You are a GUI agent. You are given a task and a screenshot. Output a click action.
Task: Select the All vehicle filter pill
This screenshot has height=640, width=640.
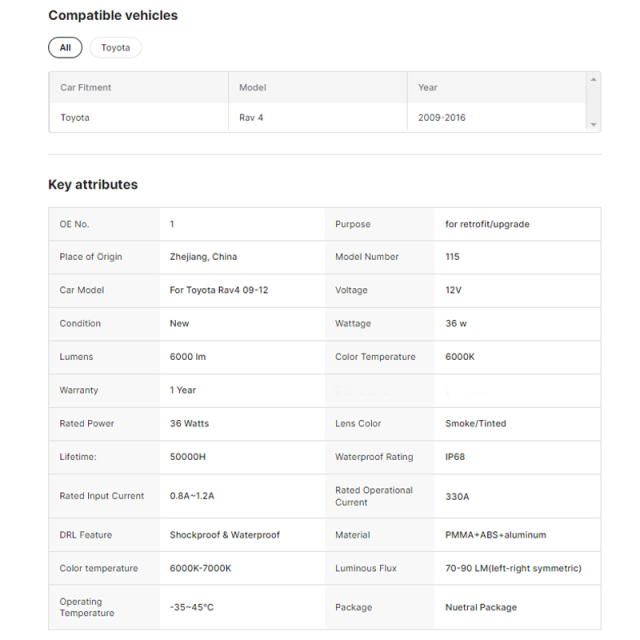65,47
